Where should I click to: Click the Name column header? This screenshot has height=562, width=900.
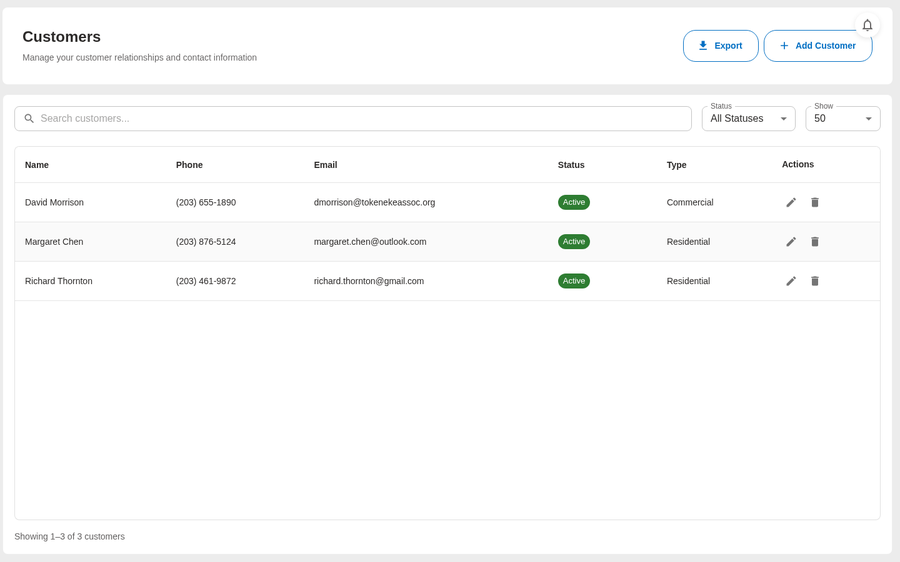click(37, 165)
